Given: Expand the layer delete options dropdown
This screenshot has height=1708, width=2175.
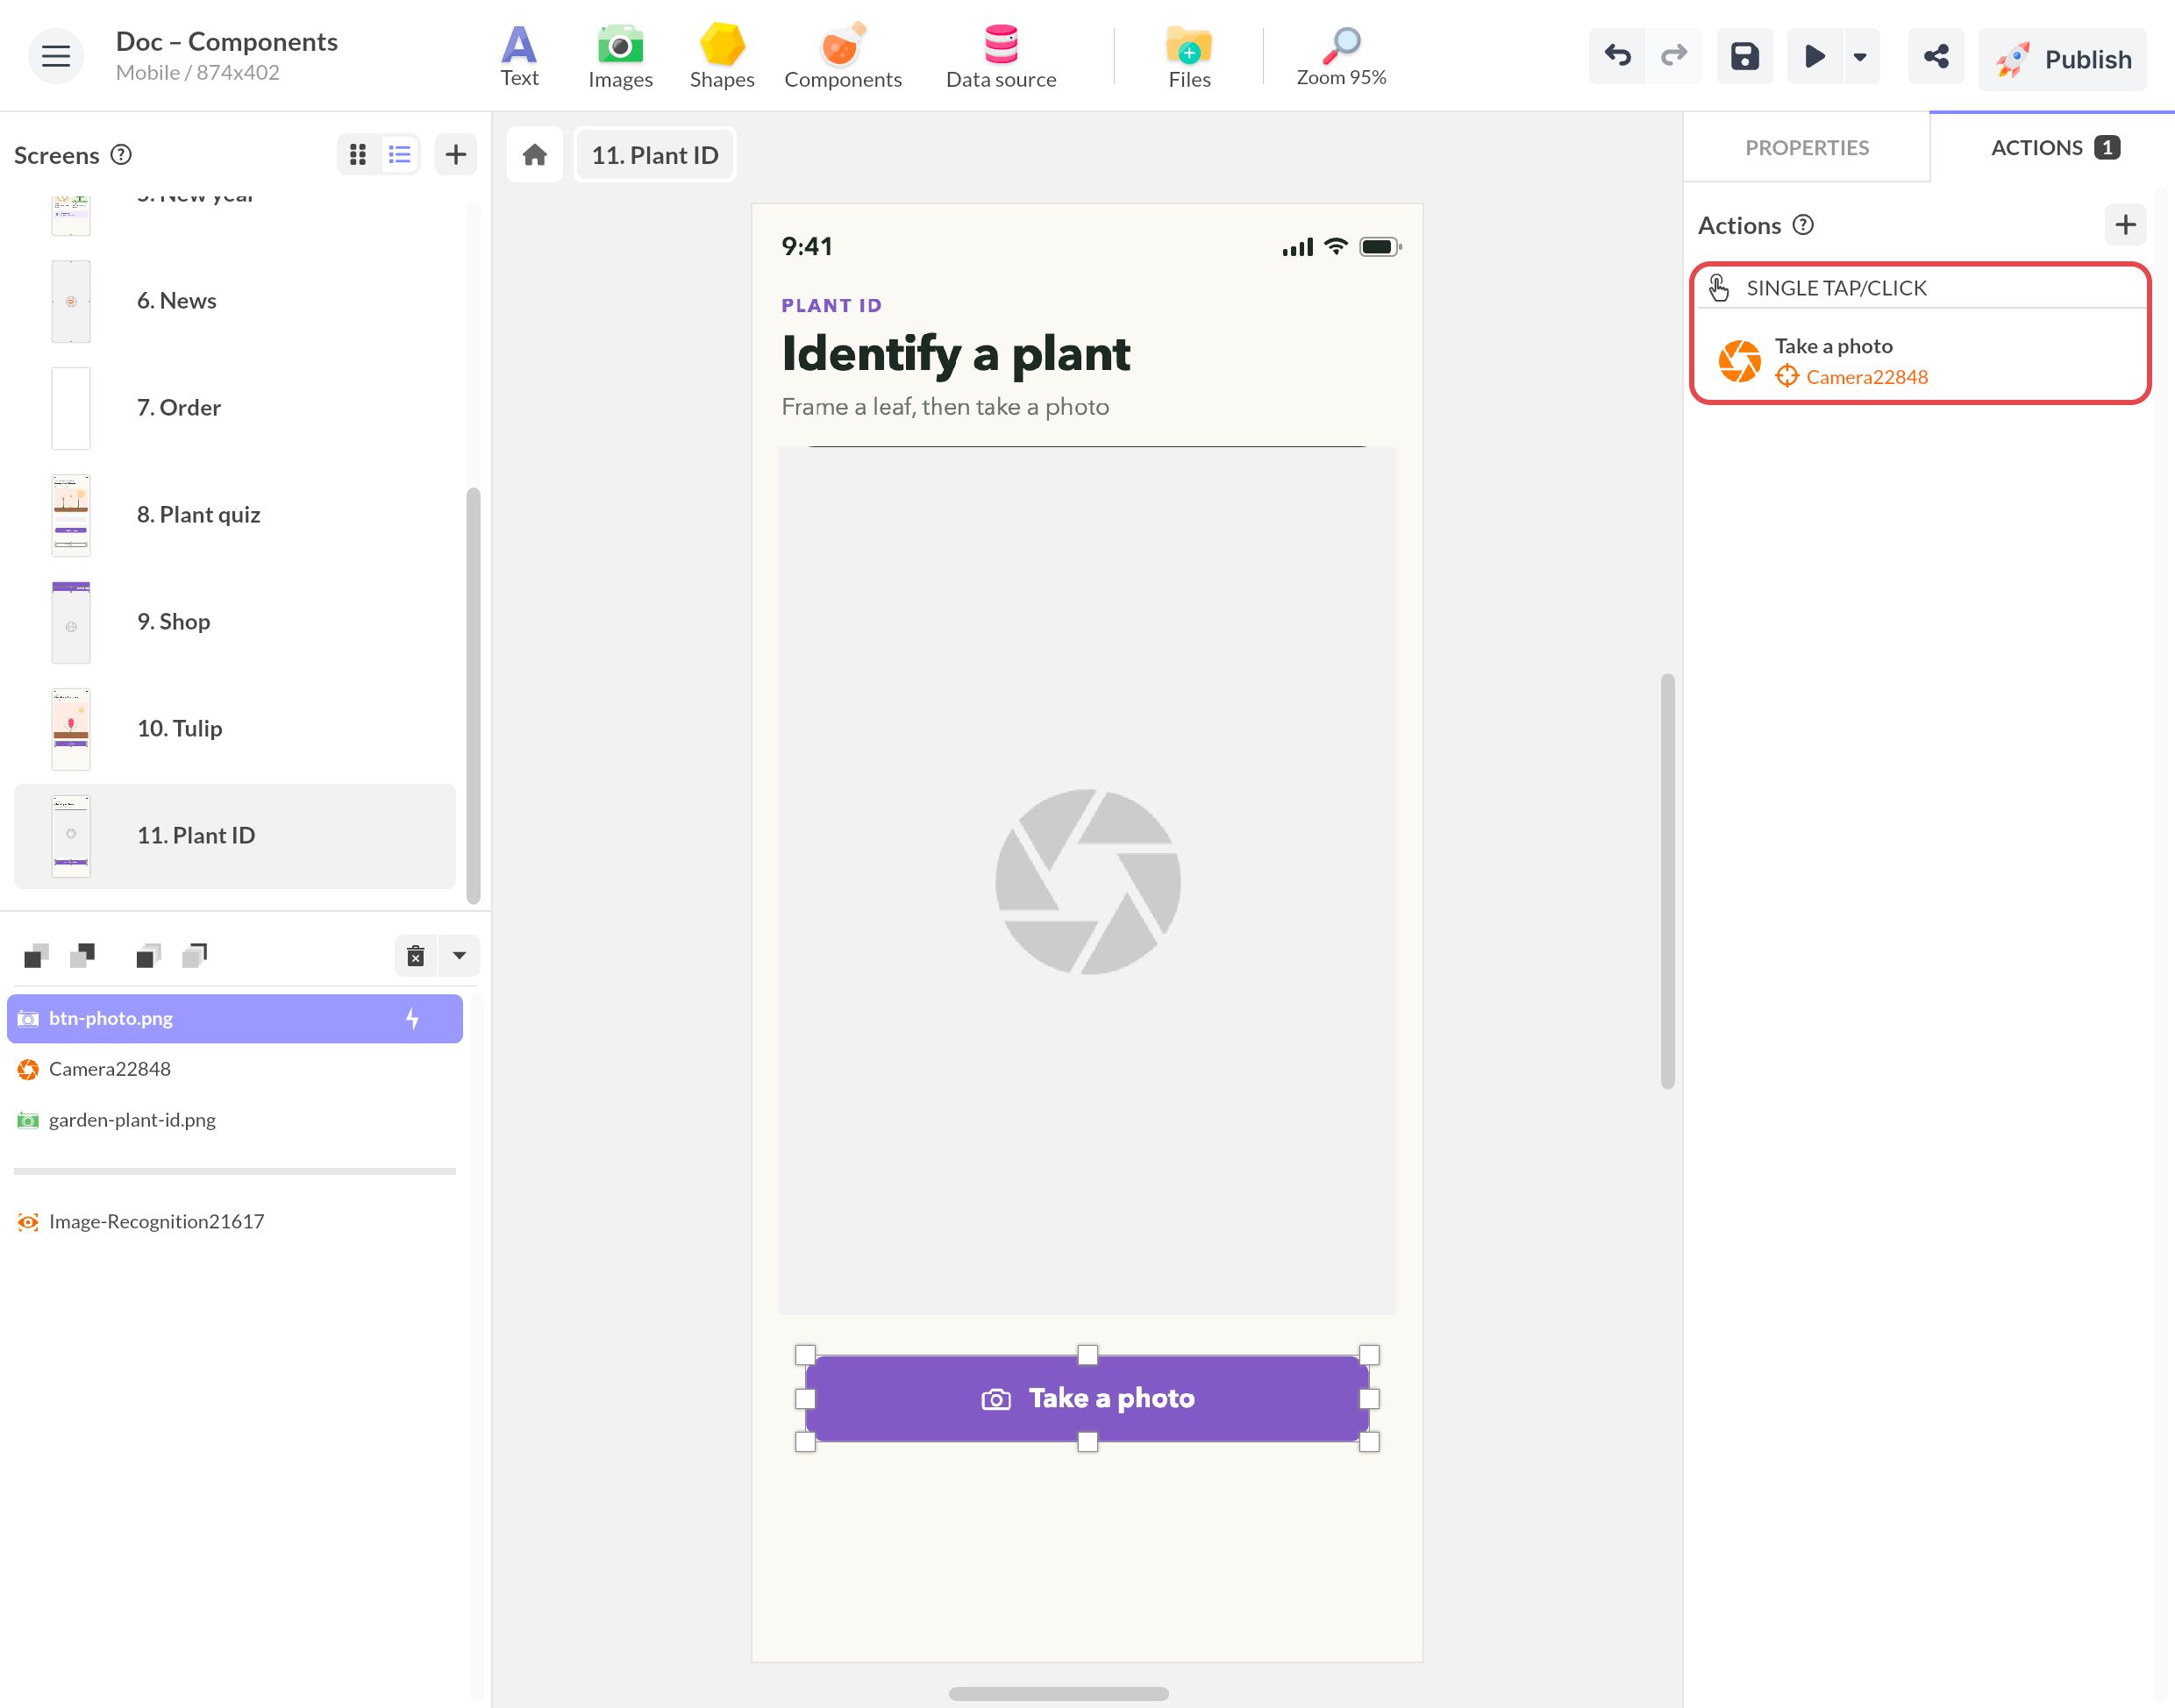Looking at the screenshot, I should point(460,955).
